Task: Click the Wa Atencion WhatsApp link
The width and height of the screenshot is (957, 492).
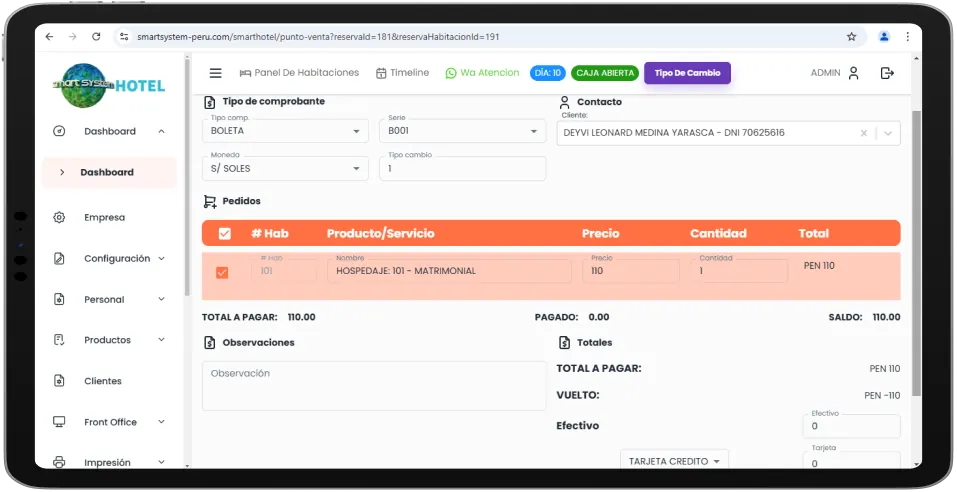Action: (x=482, y=73)
